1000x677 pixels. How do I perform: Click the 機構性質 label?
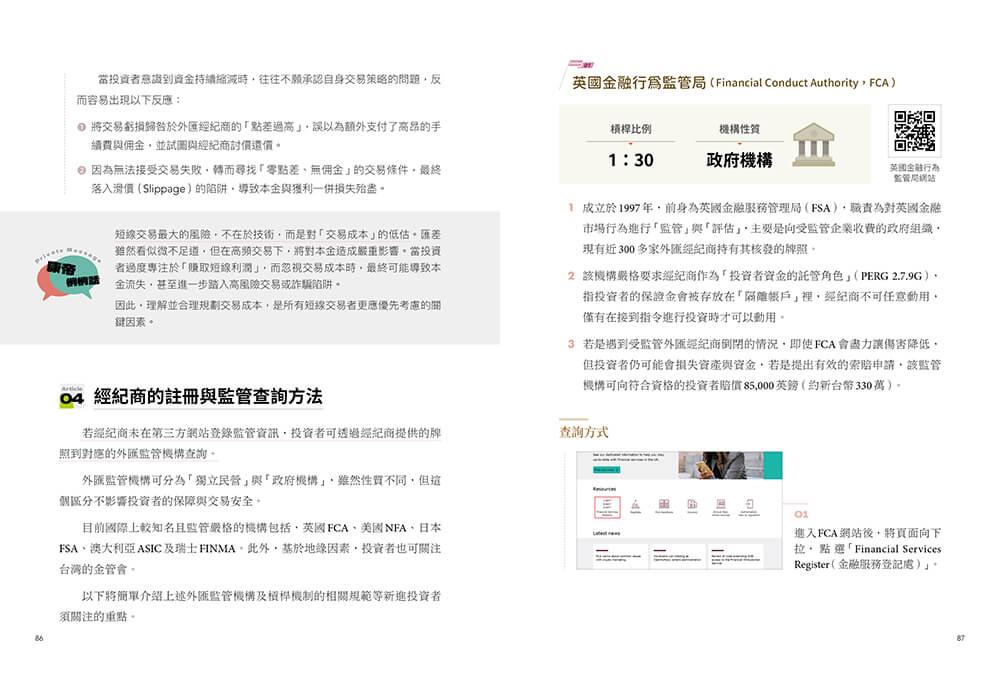pos(739,129)
